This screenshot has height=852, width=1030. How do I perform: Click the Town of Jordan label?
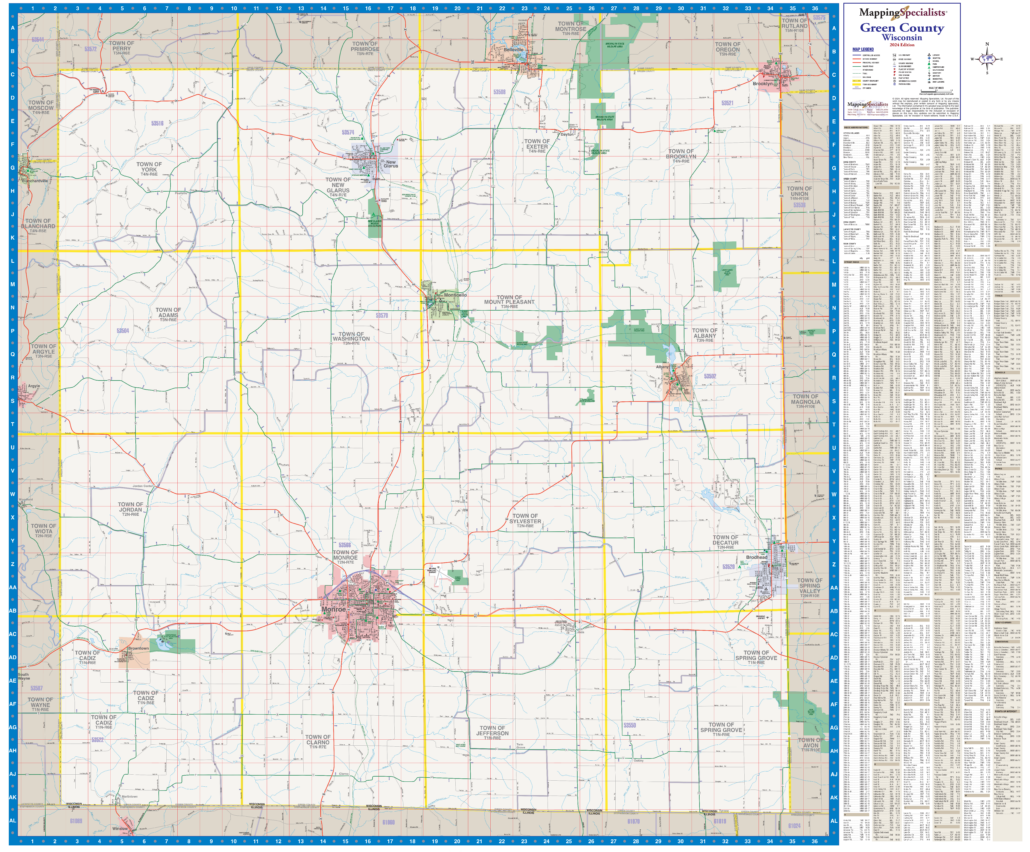coord(131,508)
